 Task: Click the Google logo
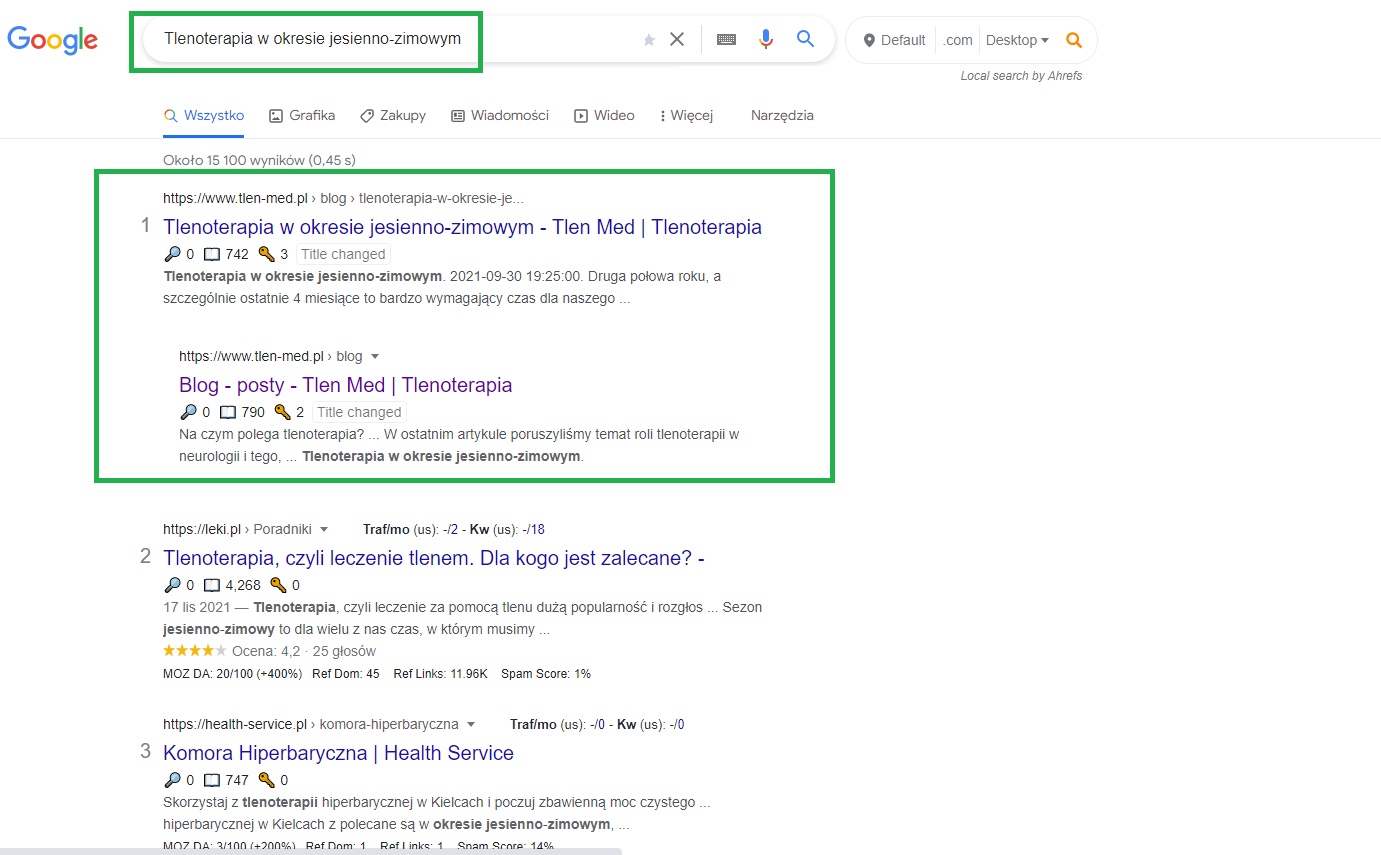52,40
